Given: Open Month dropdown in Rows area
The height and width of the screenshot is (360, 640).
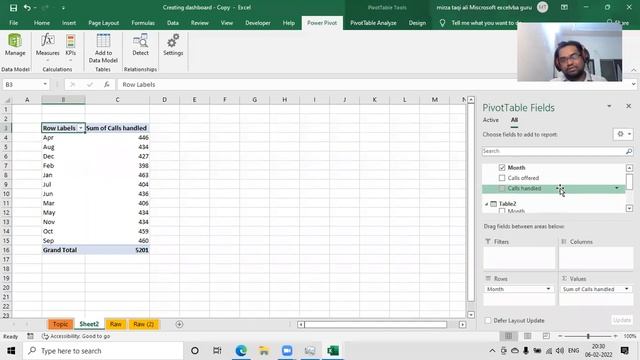Looking at the screenshot, I should [548, 289].
